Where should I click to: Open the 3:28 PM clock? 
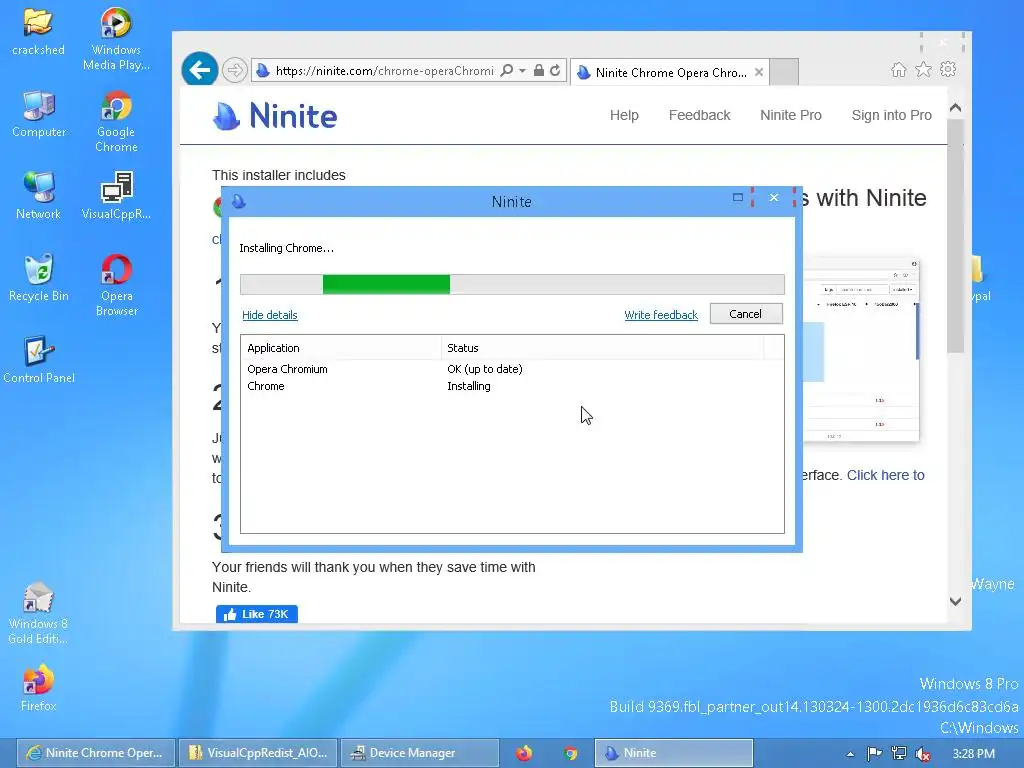pos(973,754)
